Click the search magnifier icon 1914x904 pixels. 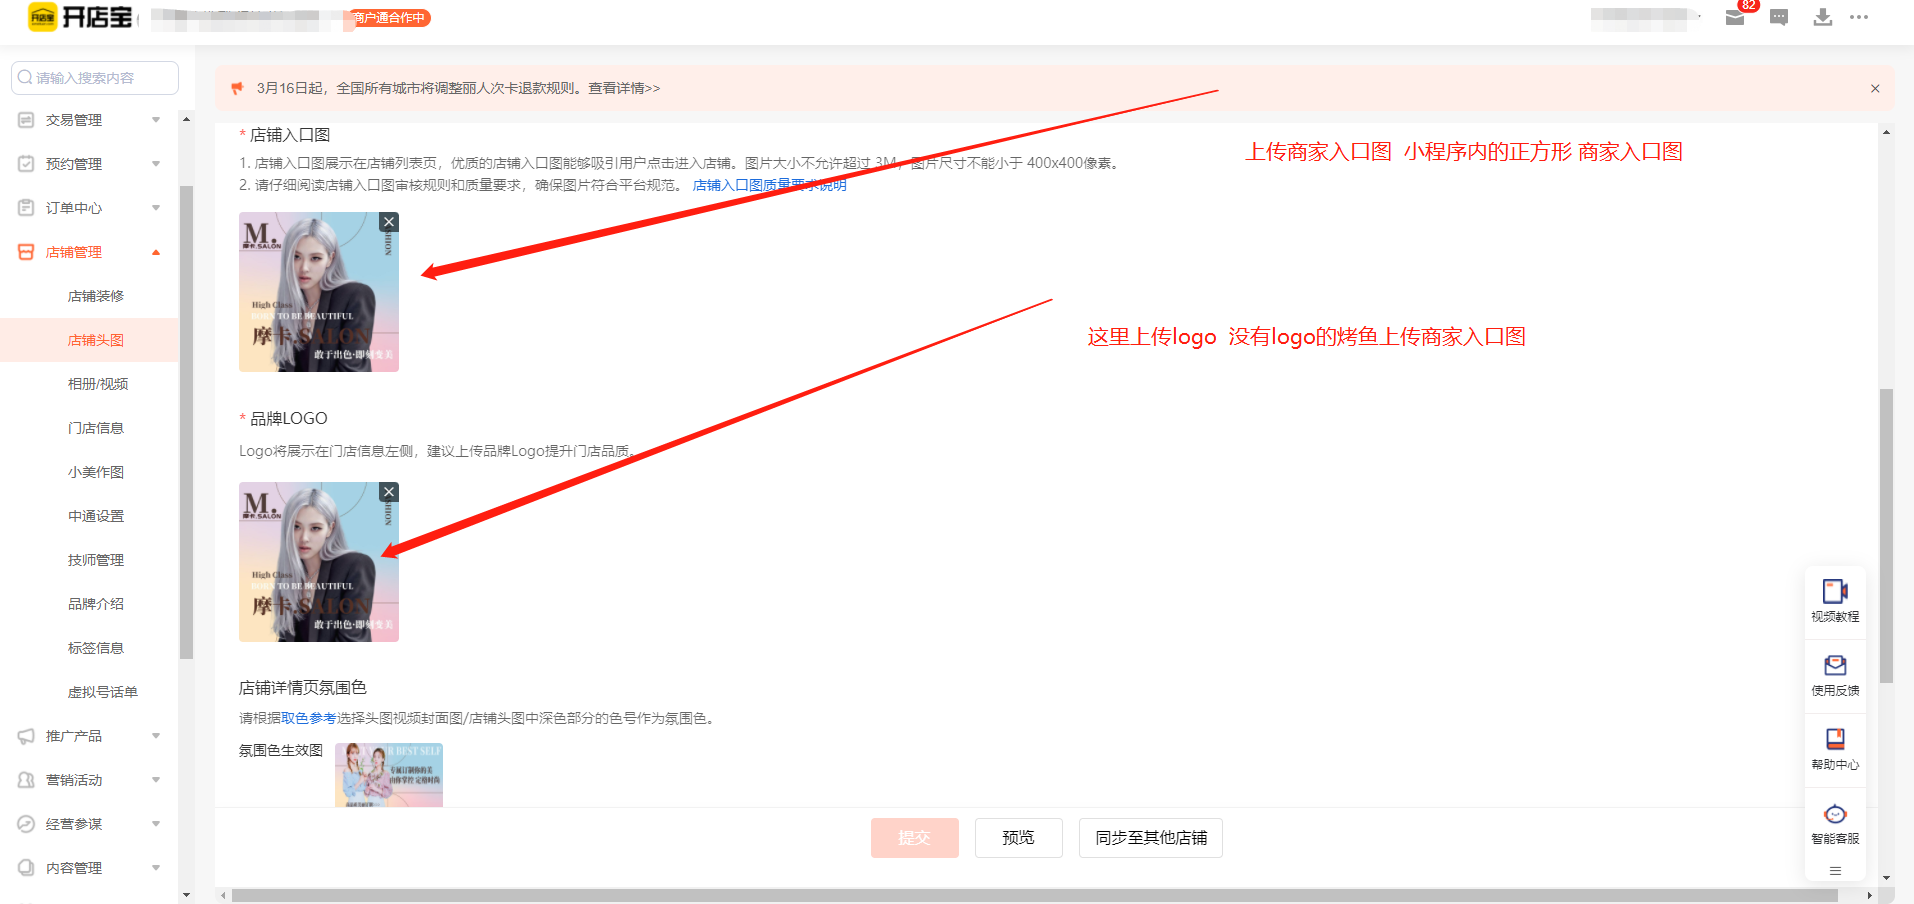pos(25,77)
